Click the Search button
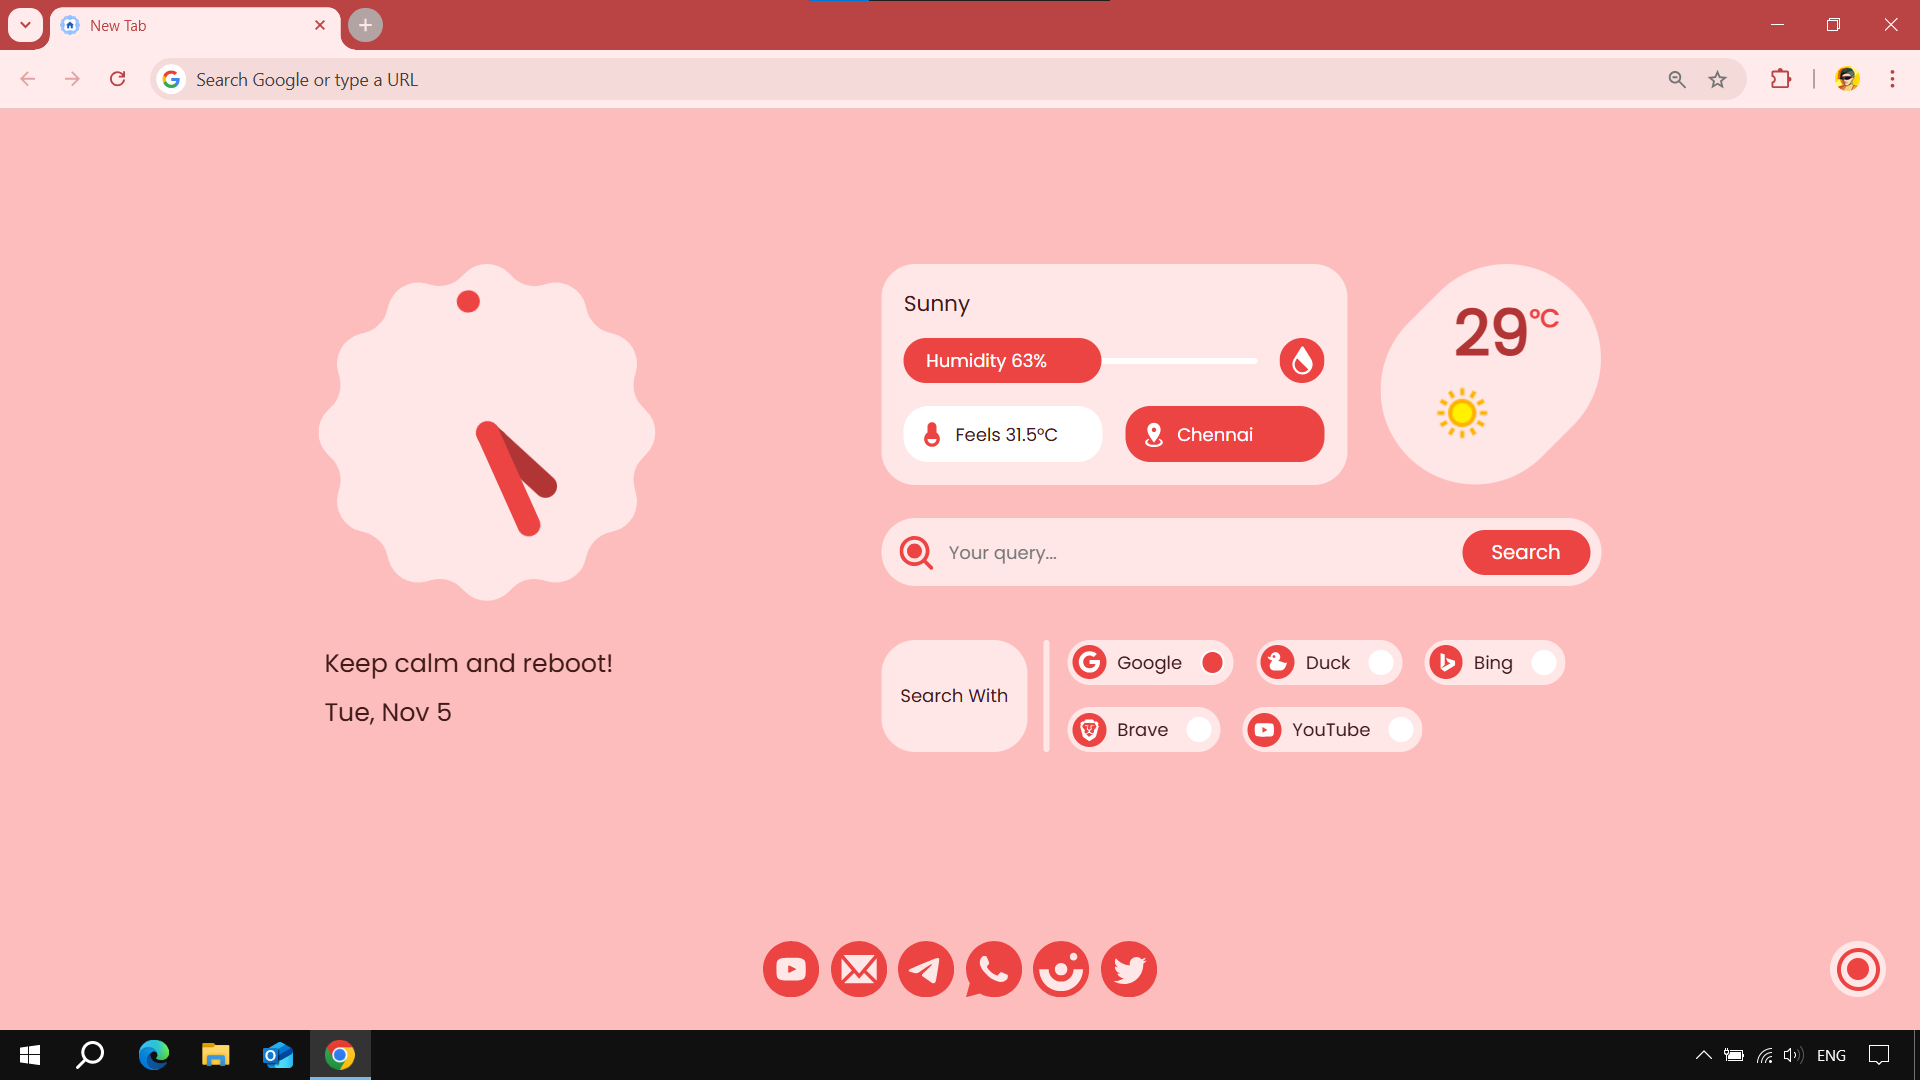 point(1526,553)
